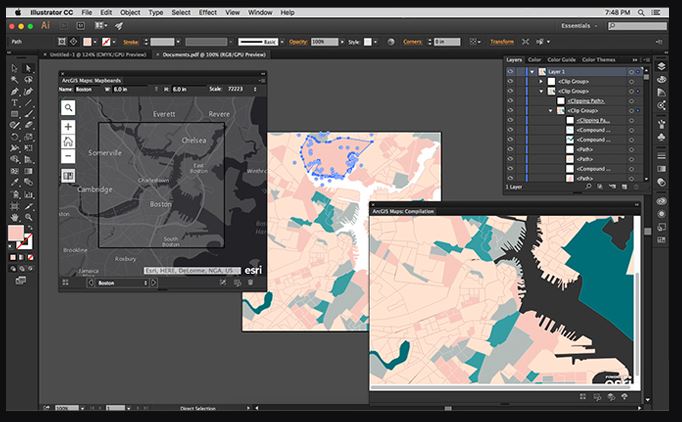Hide Layer 1 using its eye icon
This screenshot has width=682, height=422.
pos(510,72)
